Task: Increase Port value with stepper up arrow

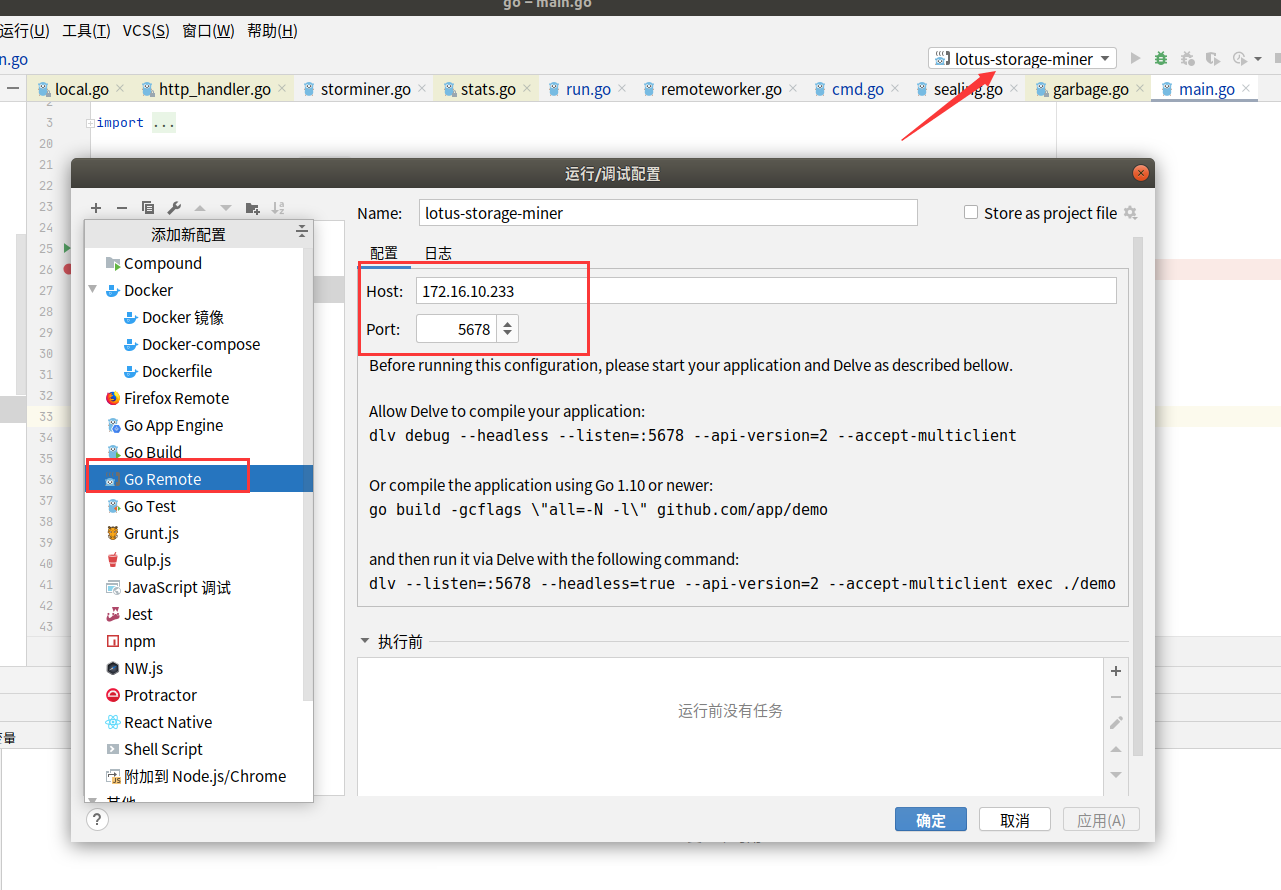Action: click(x=507, y=322)
